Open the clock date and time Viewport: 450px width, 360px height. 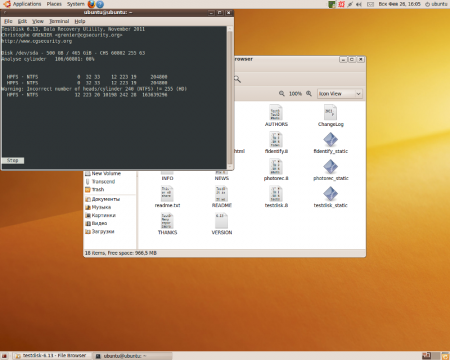tap(399, 4)
